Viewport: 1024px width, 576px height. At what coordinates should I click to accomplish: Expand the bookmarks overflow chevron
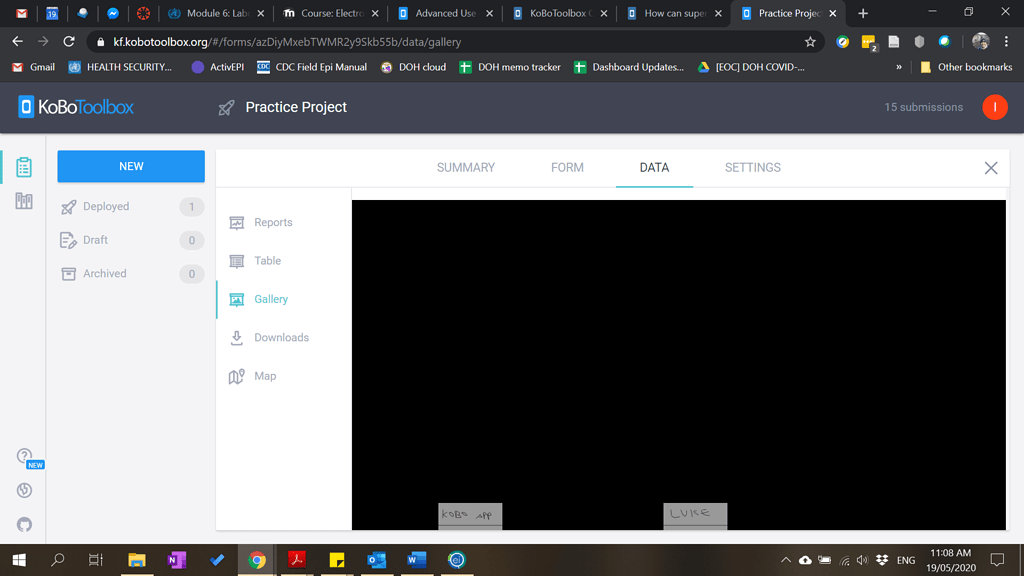pos(899,67)
